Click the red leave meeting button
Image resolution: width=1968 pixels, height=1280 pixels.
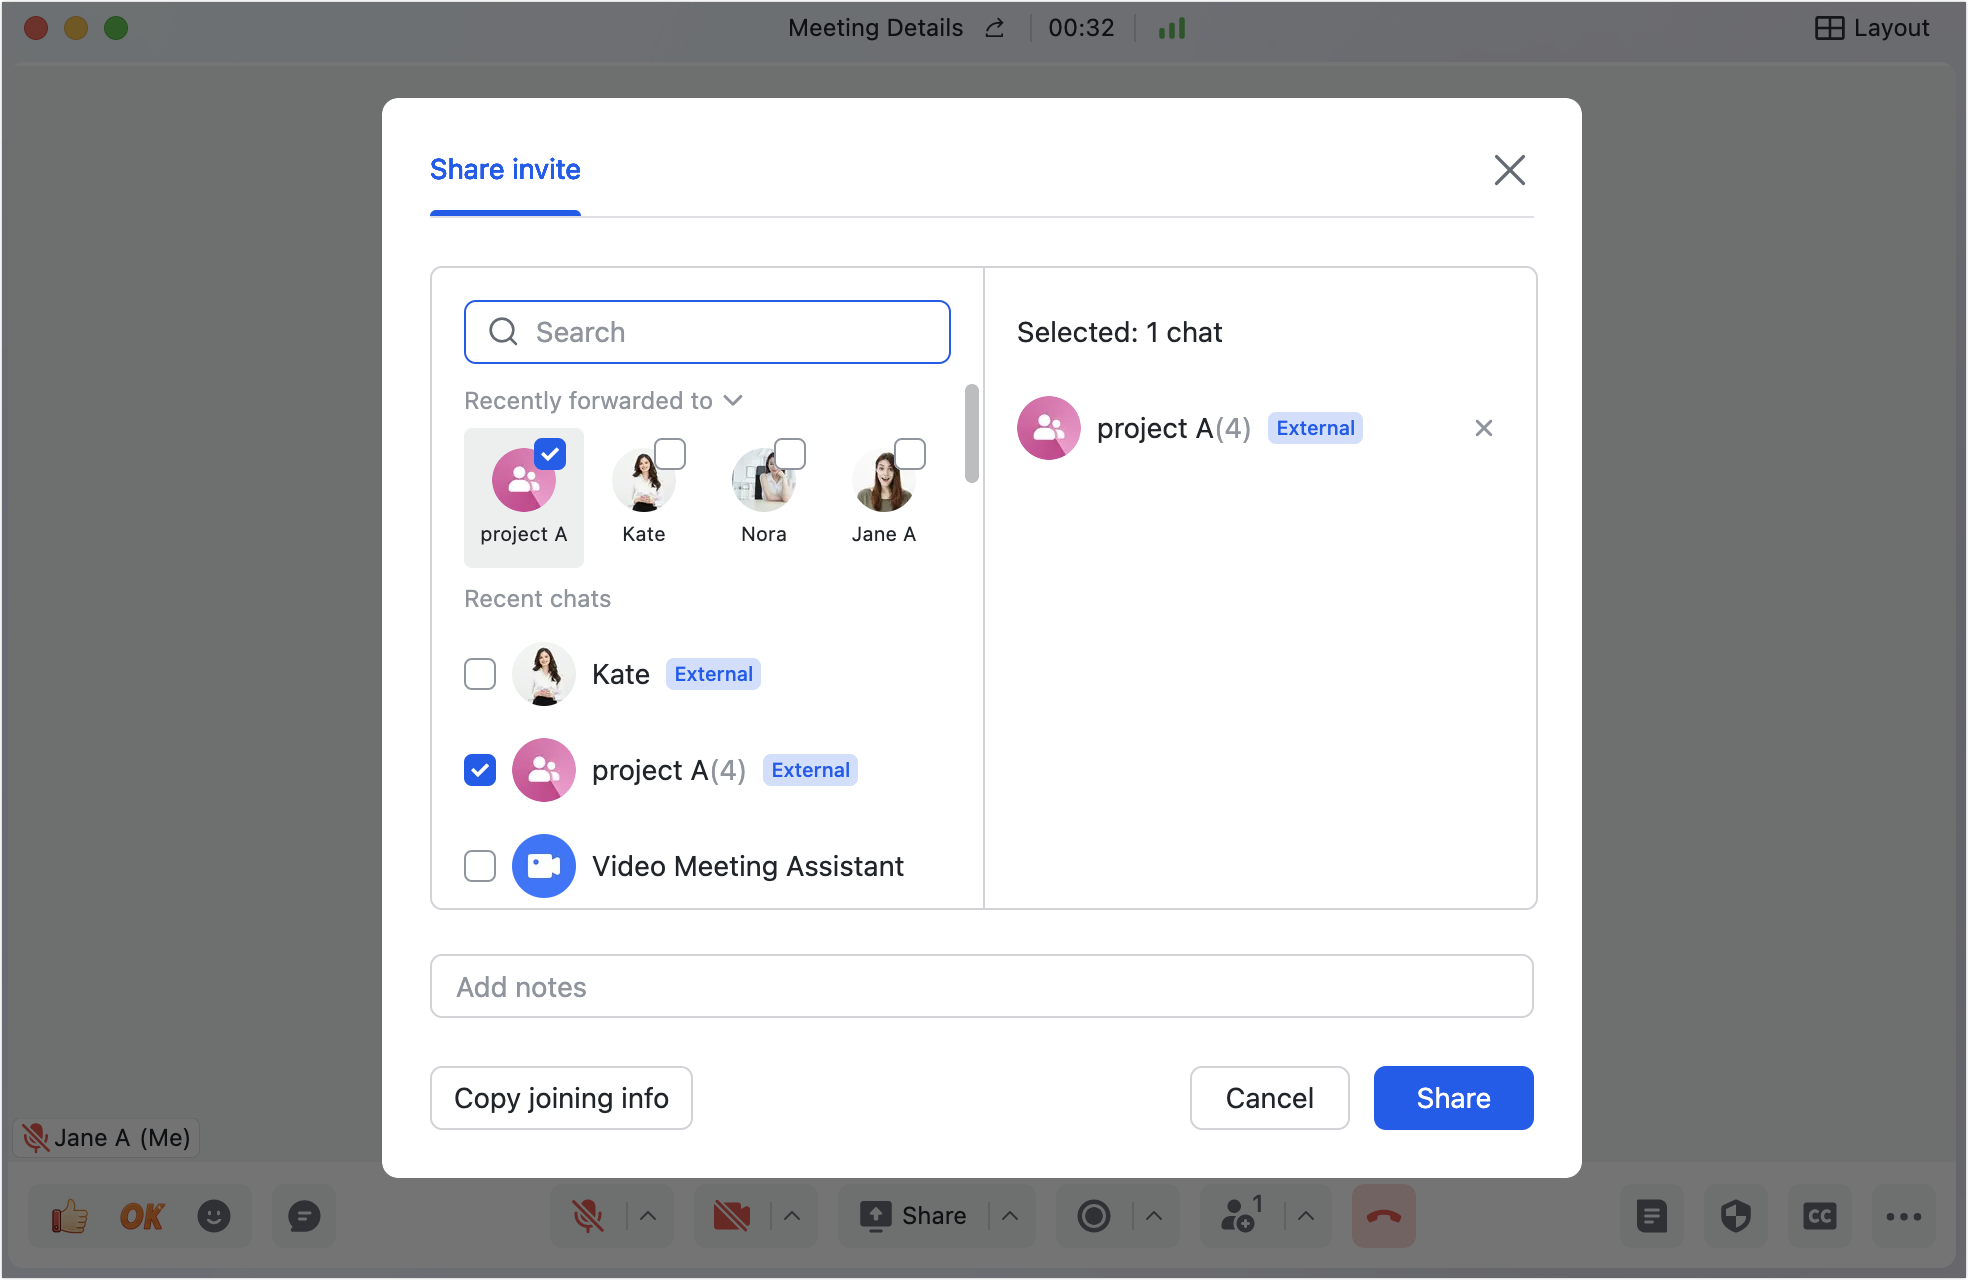coord(1384,1216)
